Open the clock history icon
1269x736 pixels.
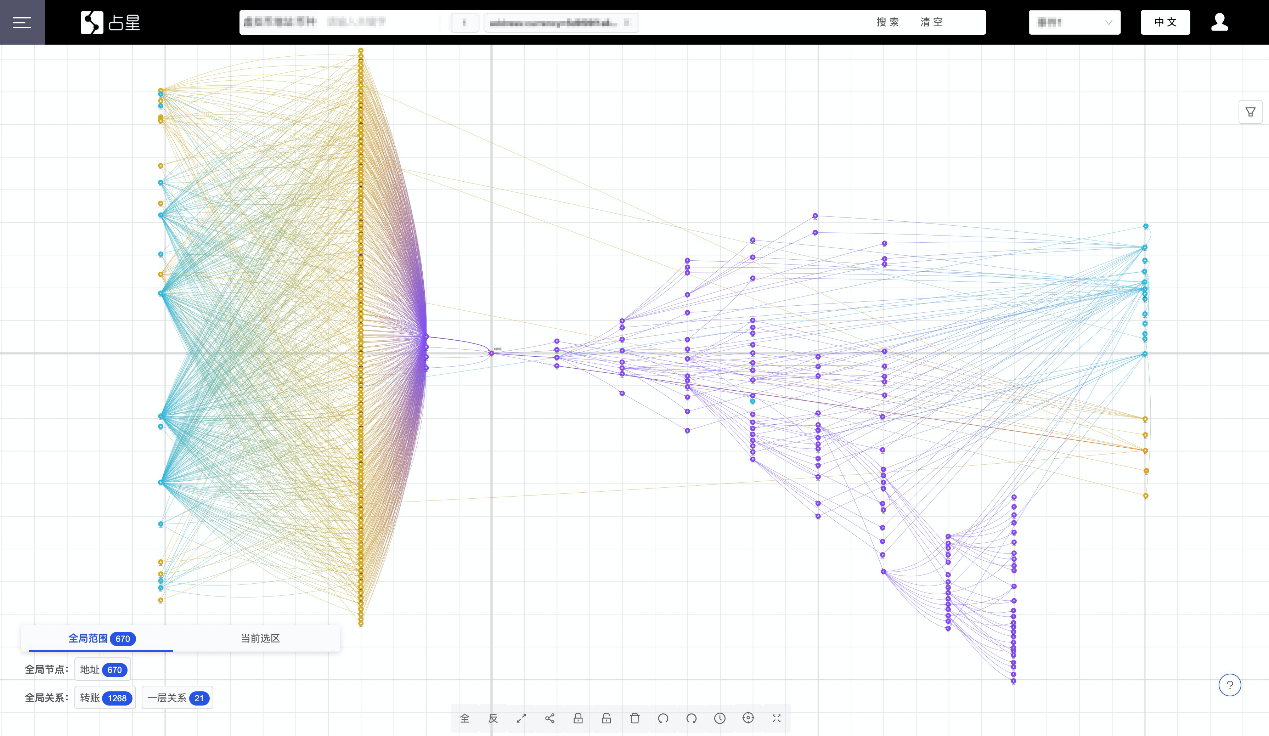[720, 718]
